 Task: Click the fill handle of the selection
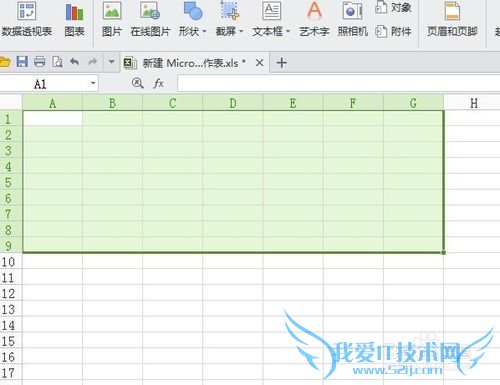click(x=444, y=253)
